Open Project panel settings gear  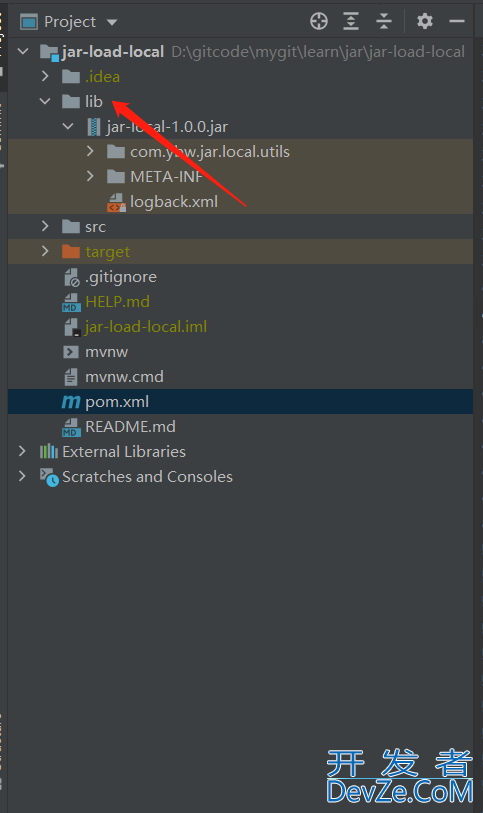pyautogui.click(x=424, y=21)
